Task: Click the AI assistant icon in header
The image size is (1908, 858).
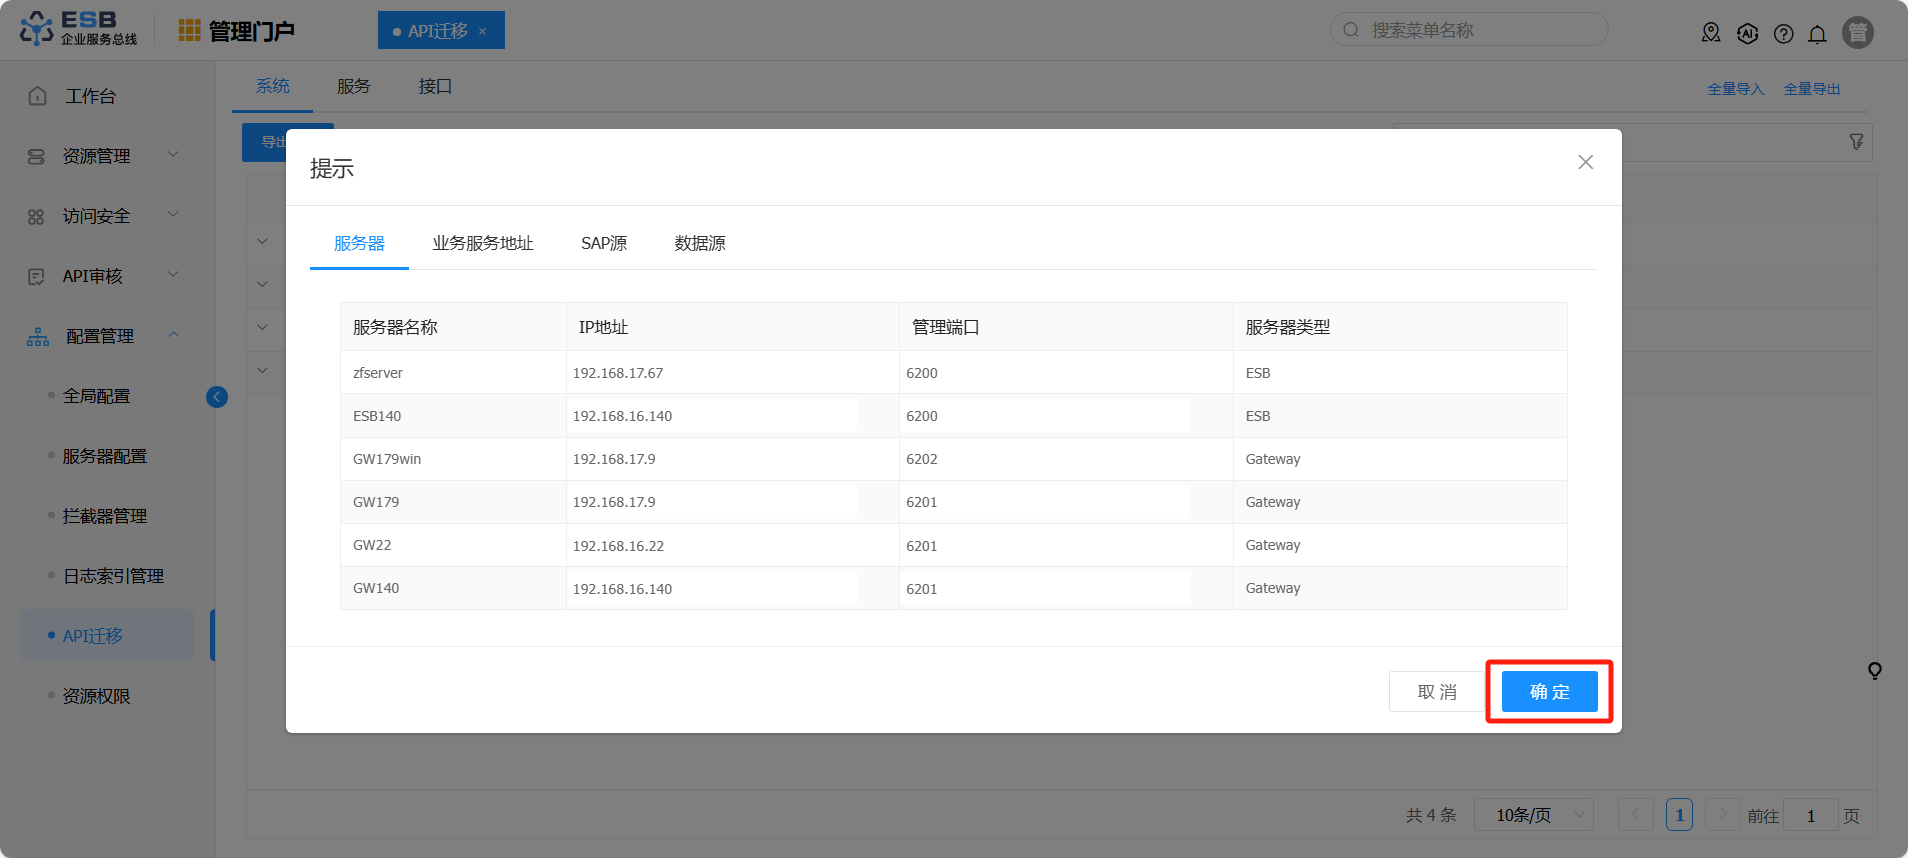Action: point(1747,34)
